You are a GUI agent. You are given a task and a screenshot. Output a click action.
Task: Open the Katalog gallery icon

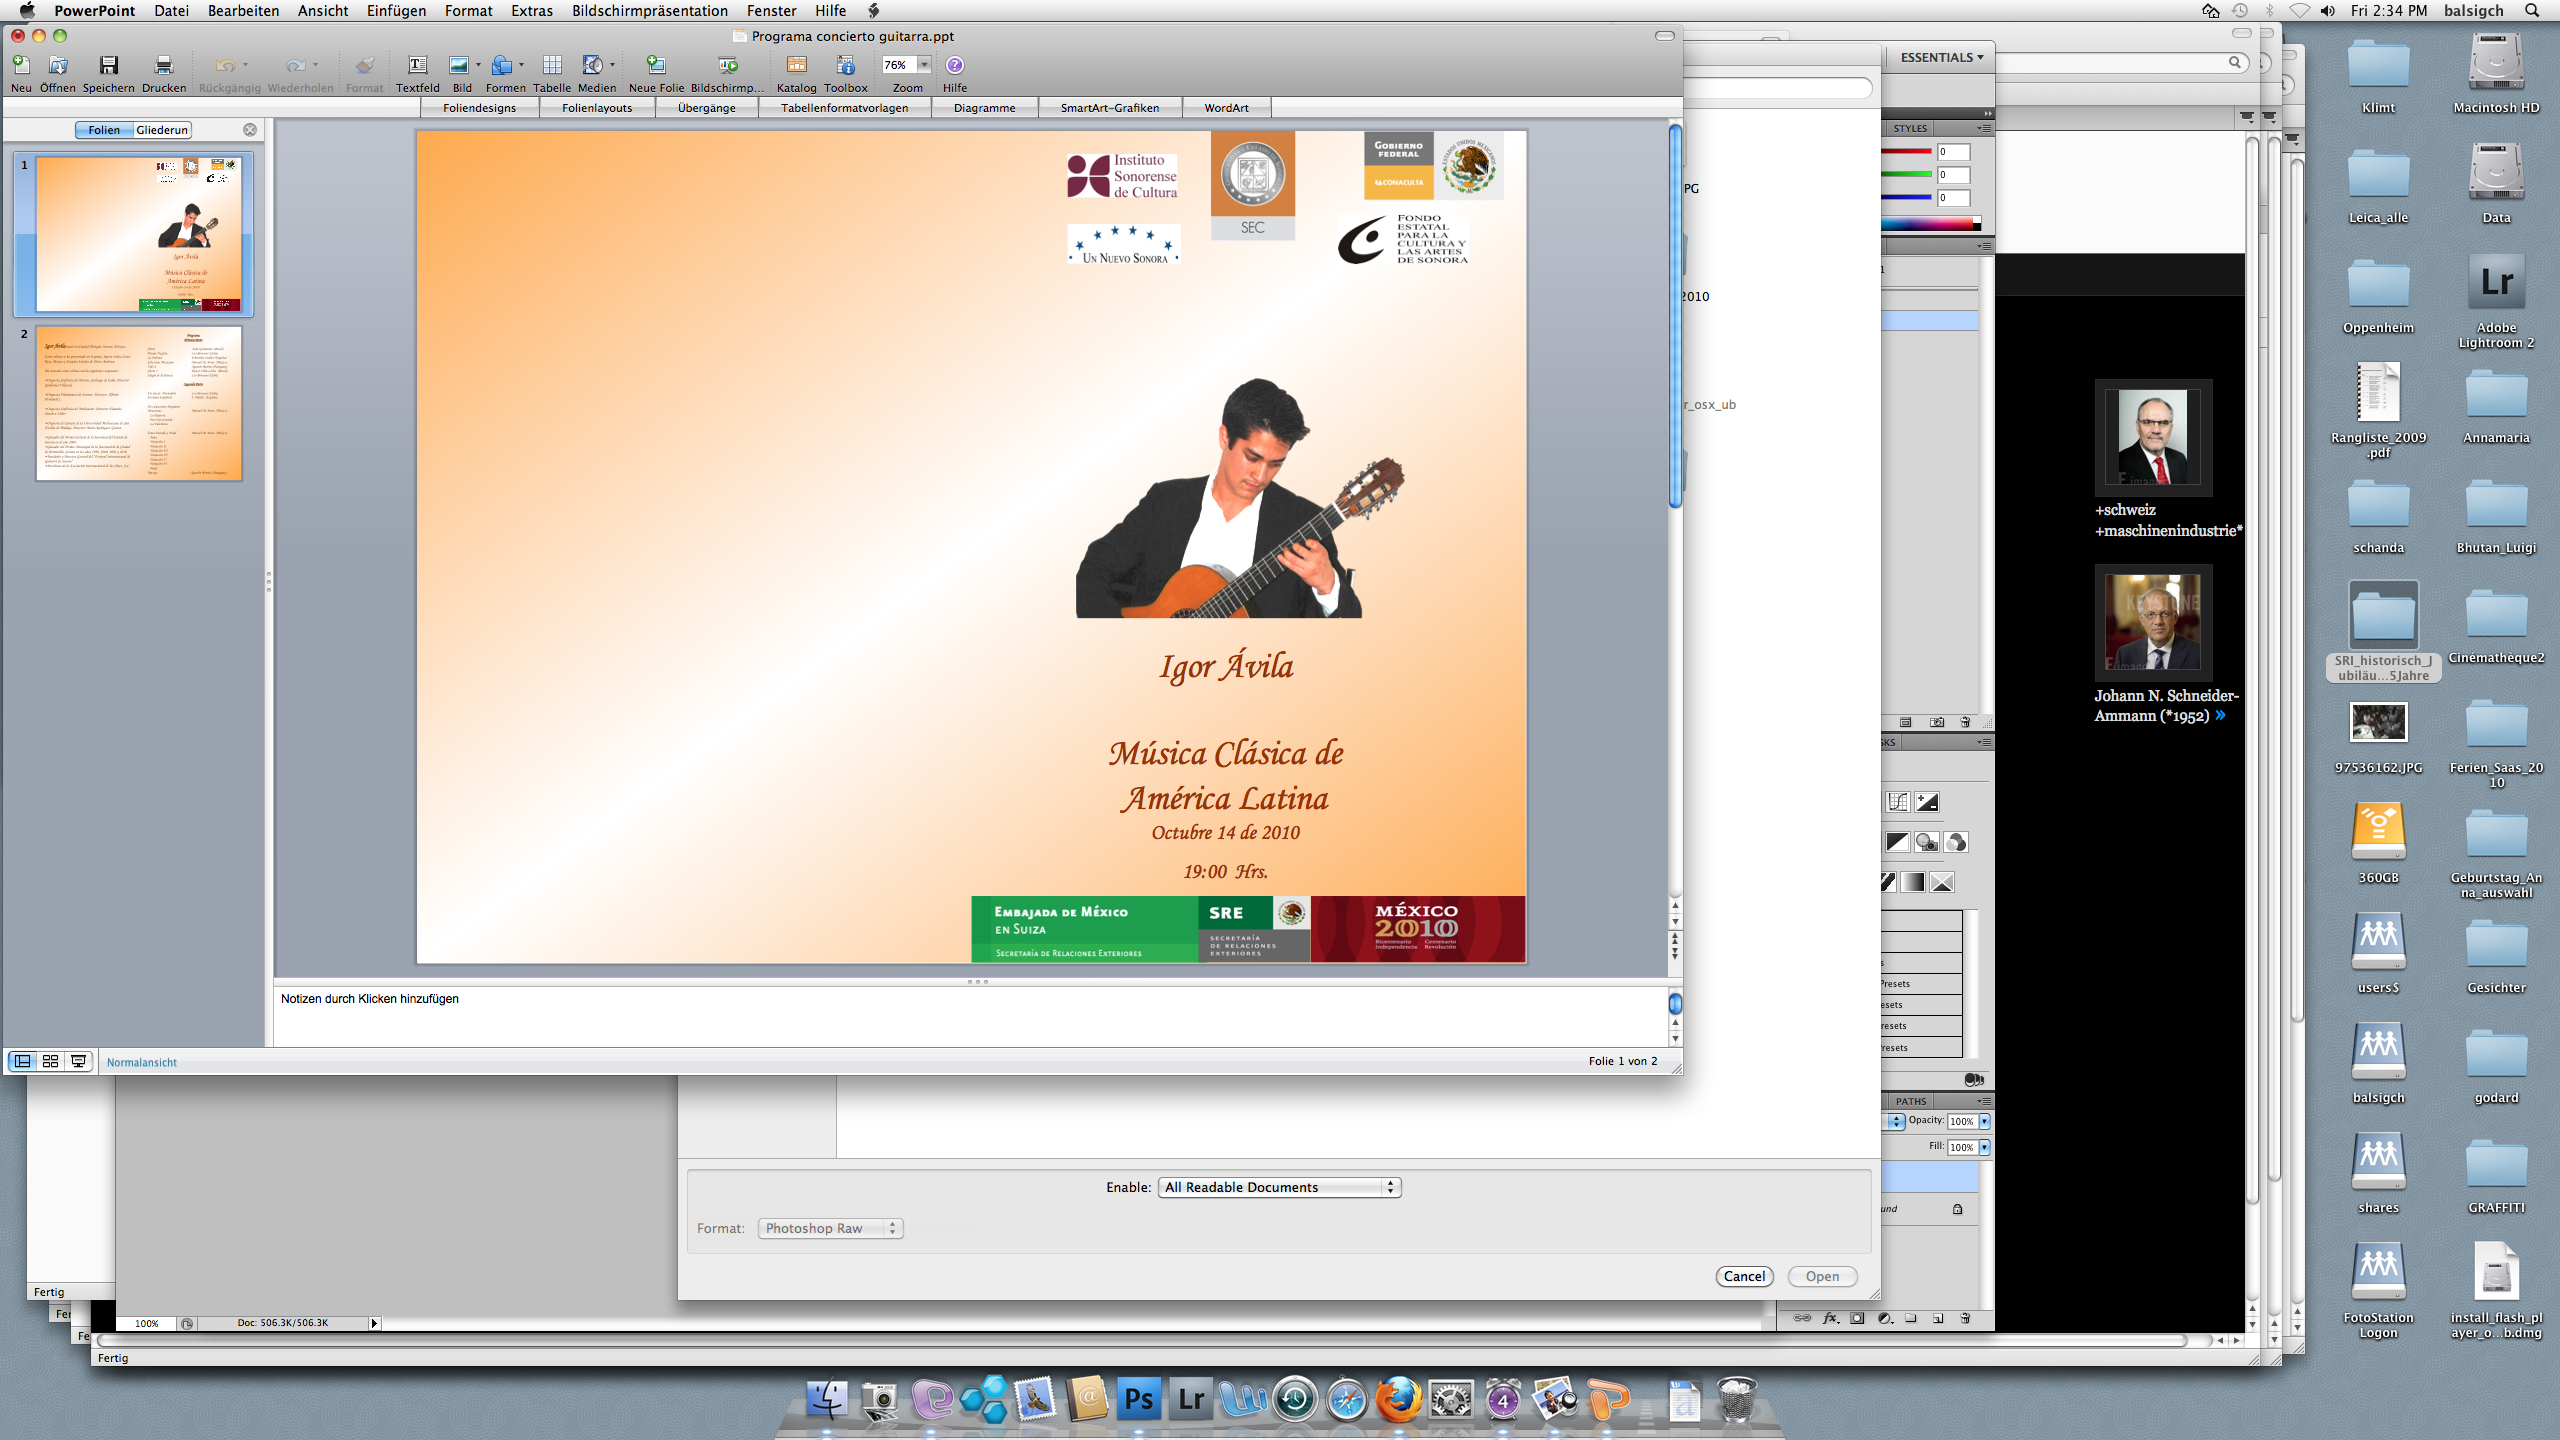796,66
